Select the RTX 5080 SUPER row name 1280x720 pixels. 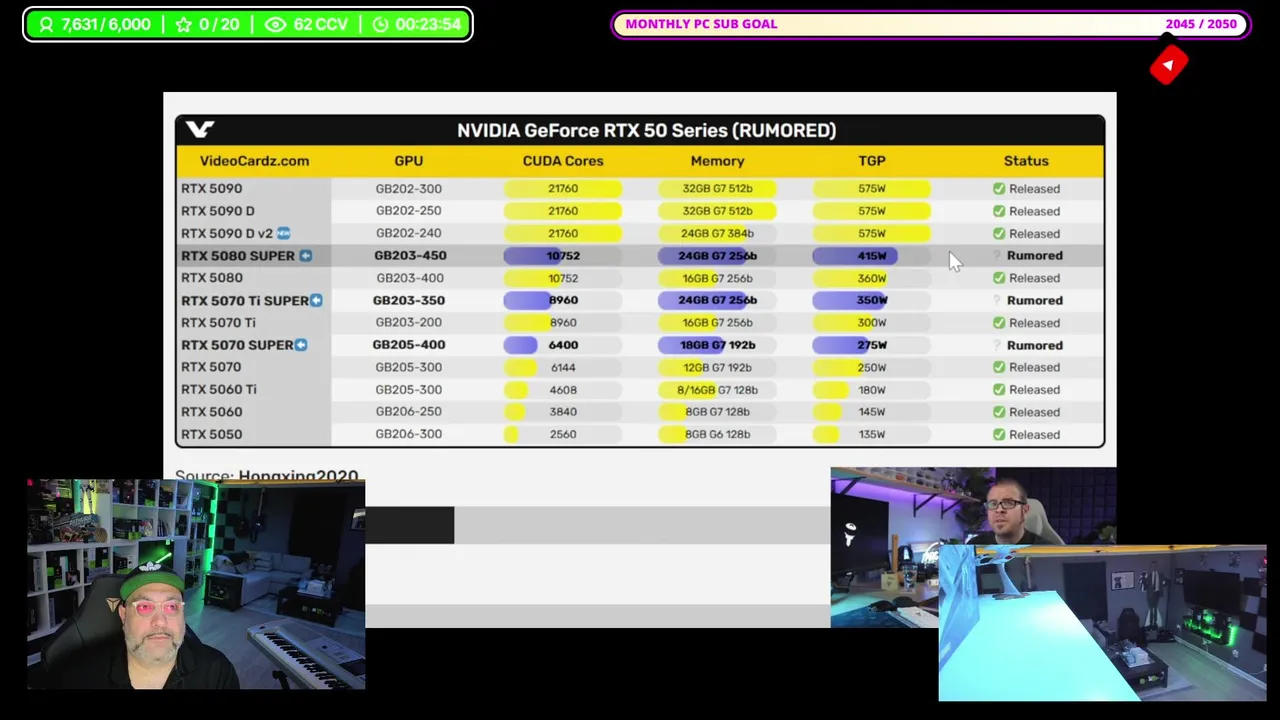(x=238, y=256)
